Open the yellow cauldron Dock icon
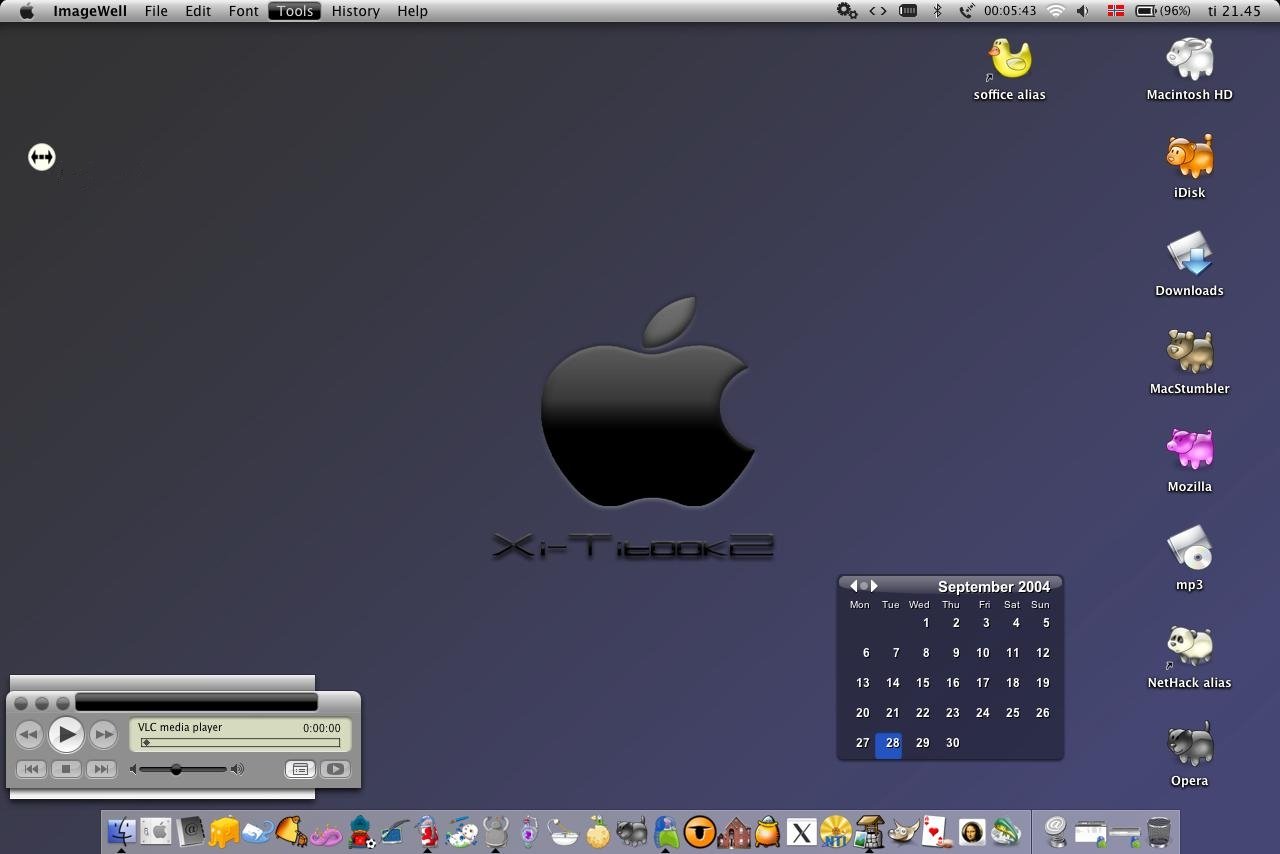Image resolution: width=1280 pixels, height=854 pixels. (767, 831)
